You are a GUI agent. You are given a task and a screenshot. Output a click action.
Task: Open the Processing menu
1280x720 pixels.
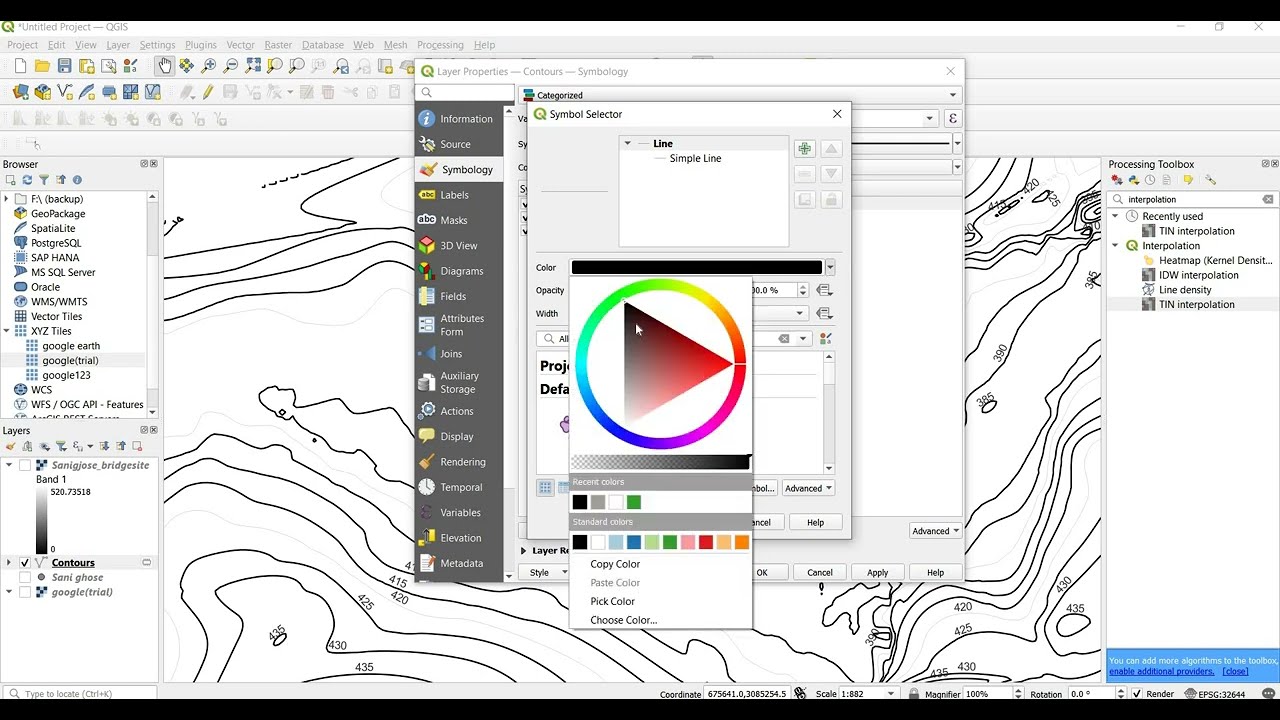coord(440,45)
